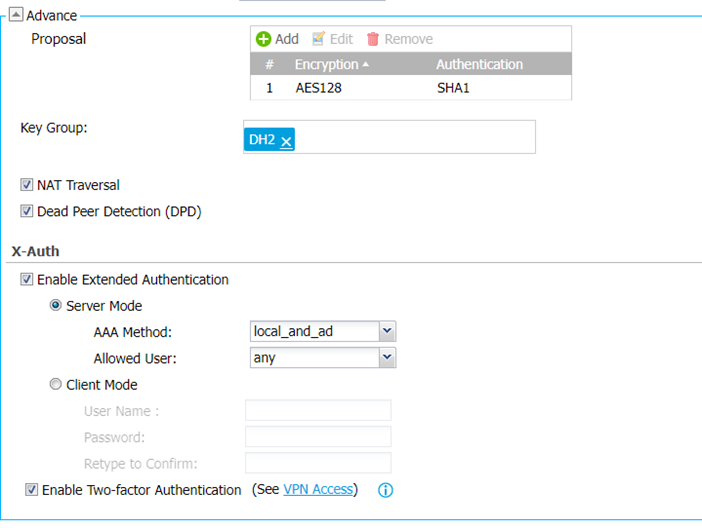This screenshot has height=528, width=702.
Task: Open the Allowed User dropdown
Action: [388, 357]
